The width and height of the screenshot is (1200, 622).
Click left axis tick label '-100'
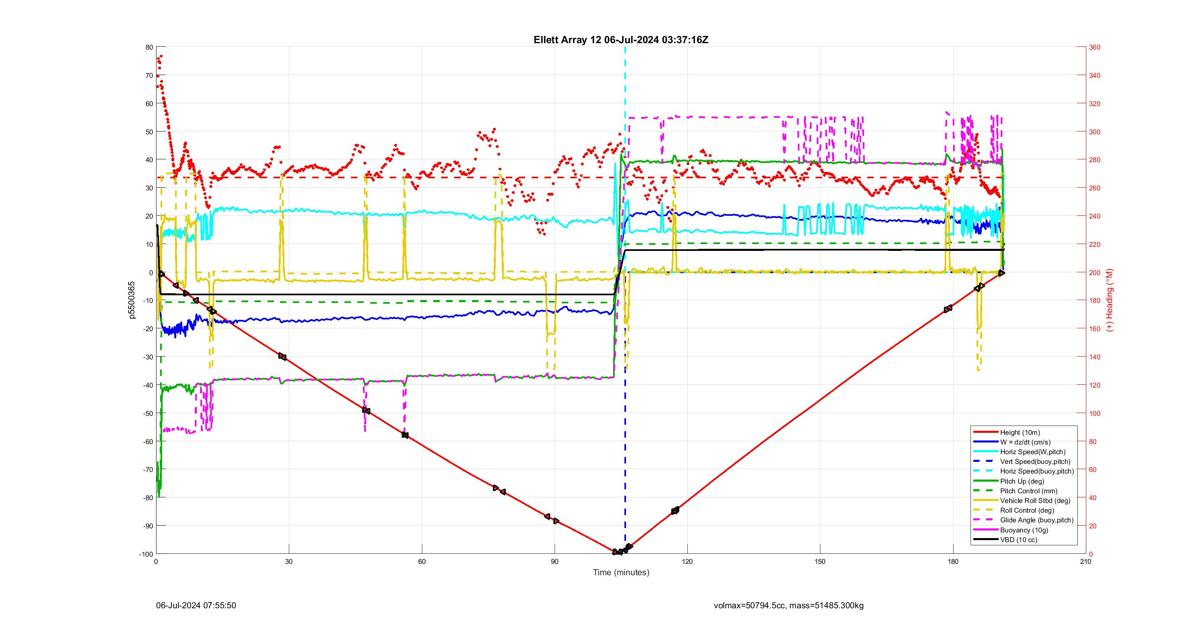(x=145, y=554)
